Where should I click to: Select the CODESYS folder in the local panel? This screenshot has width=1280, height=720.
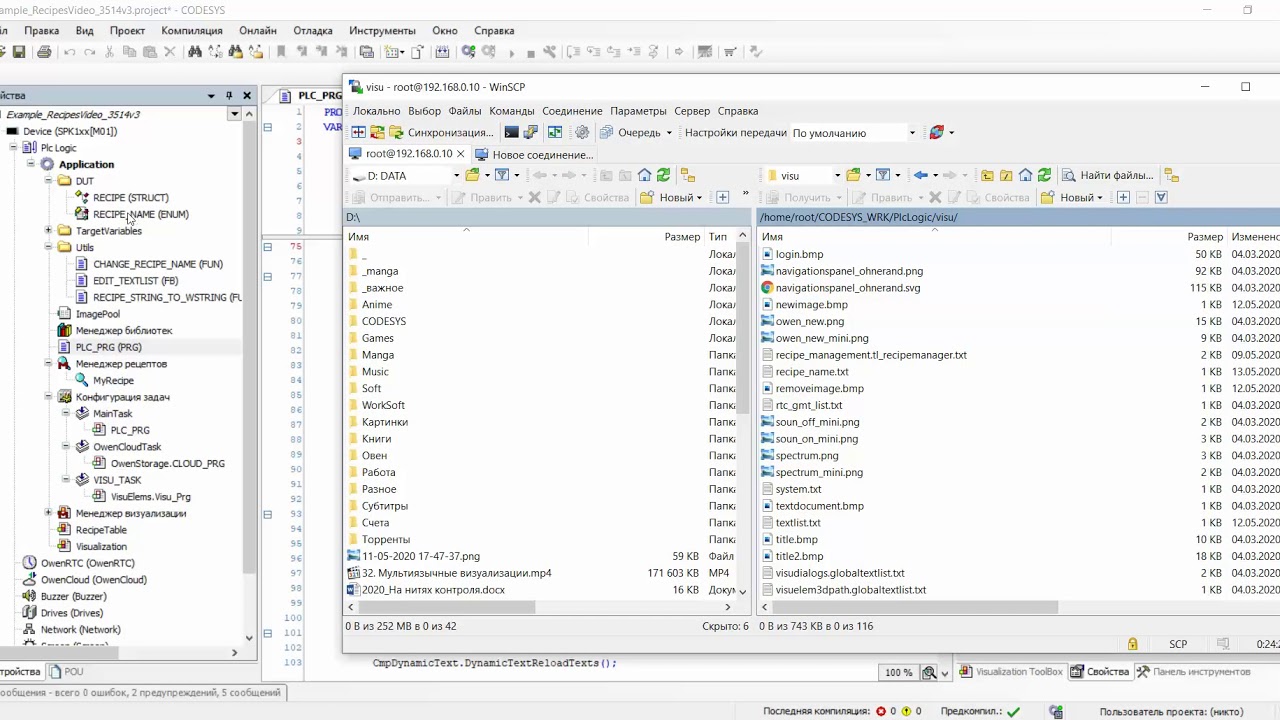pos(384,321)
